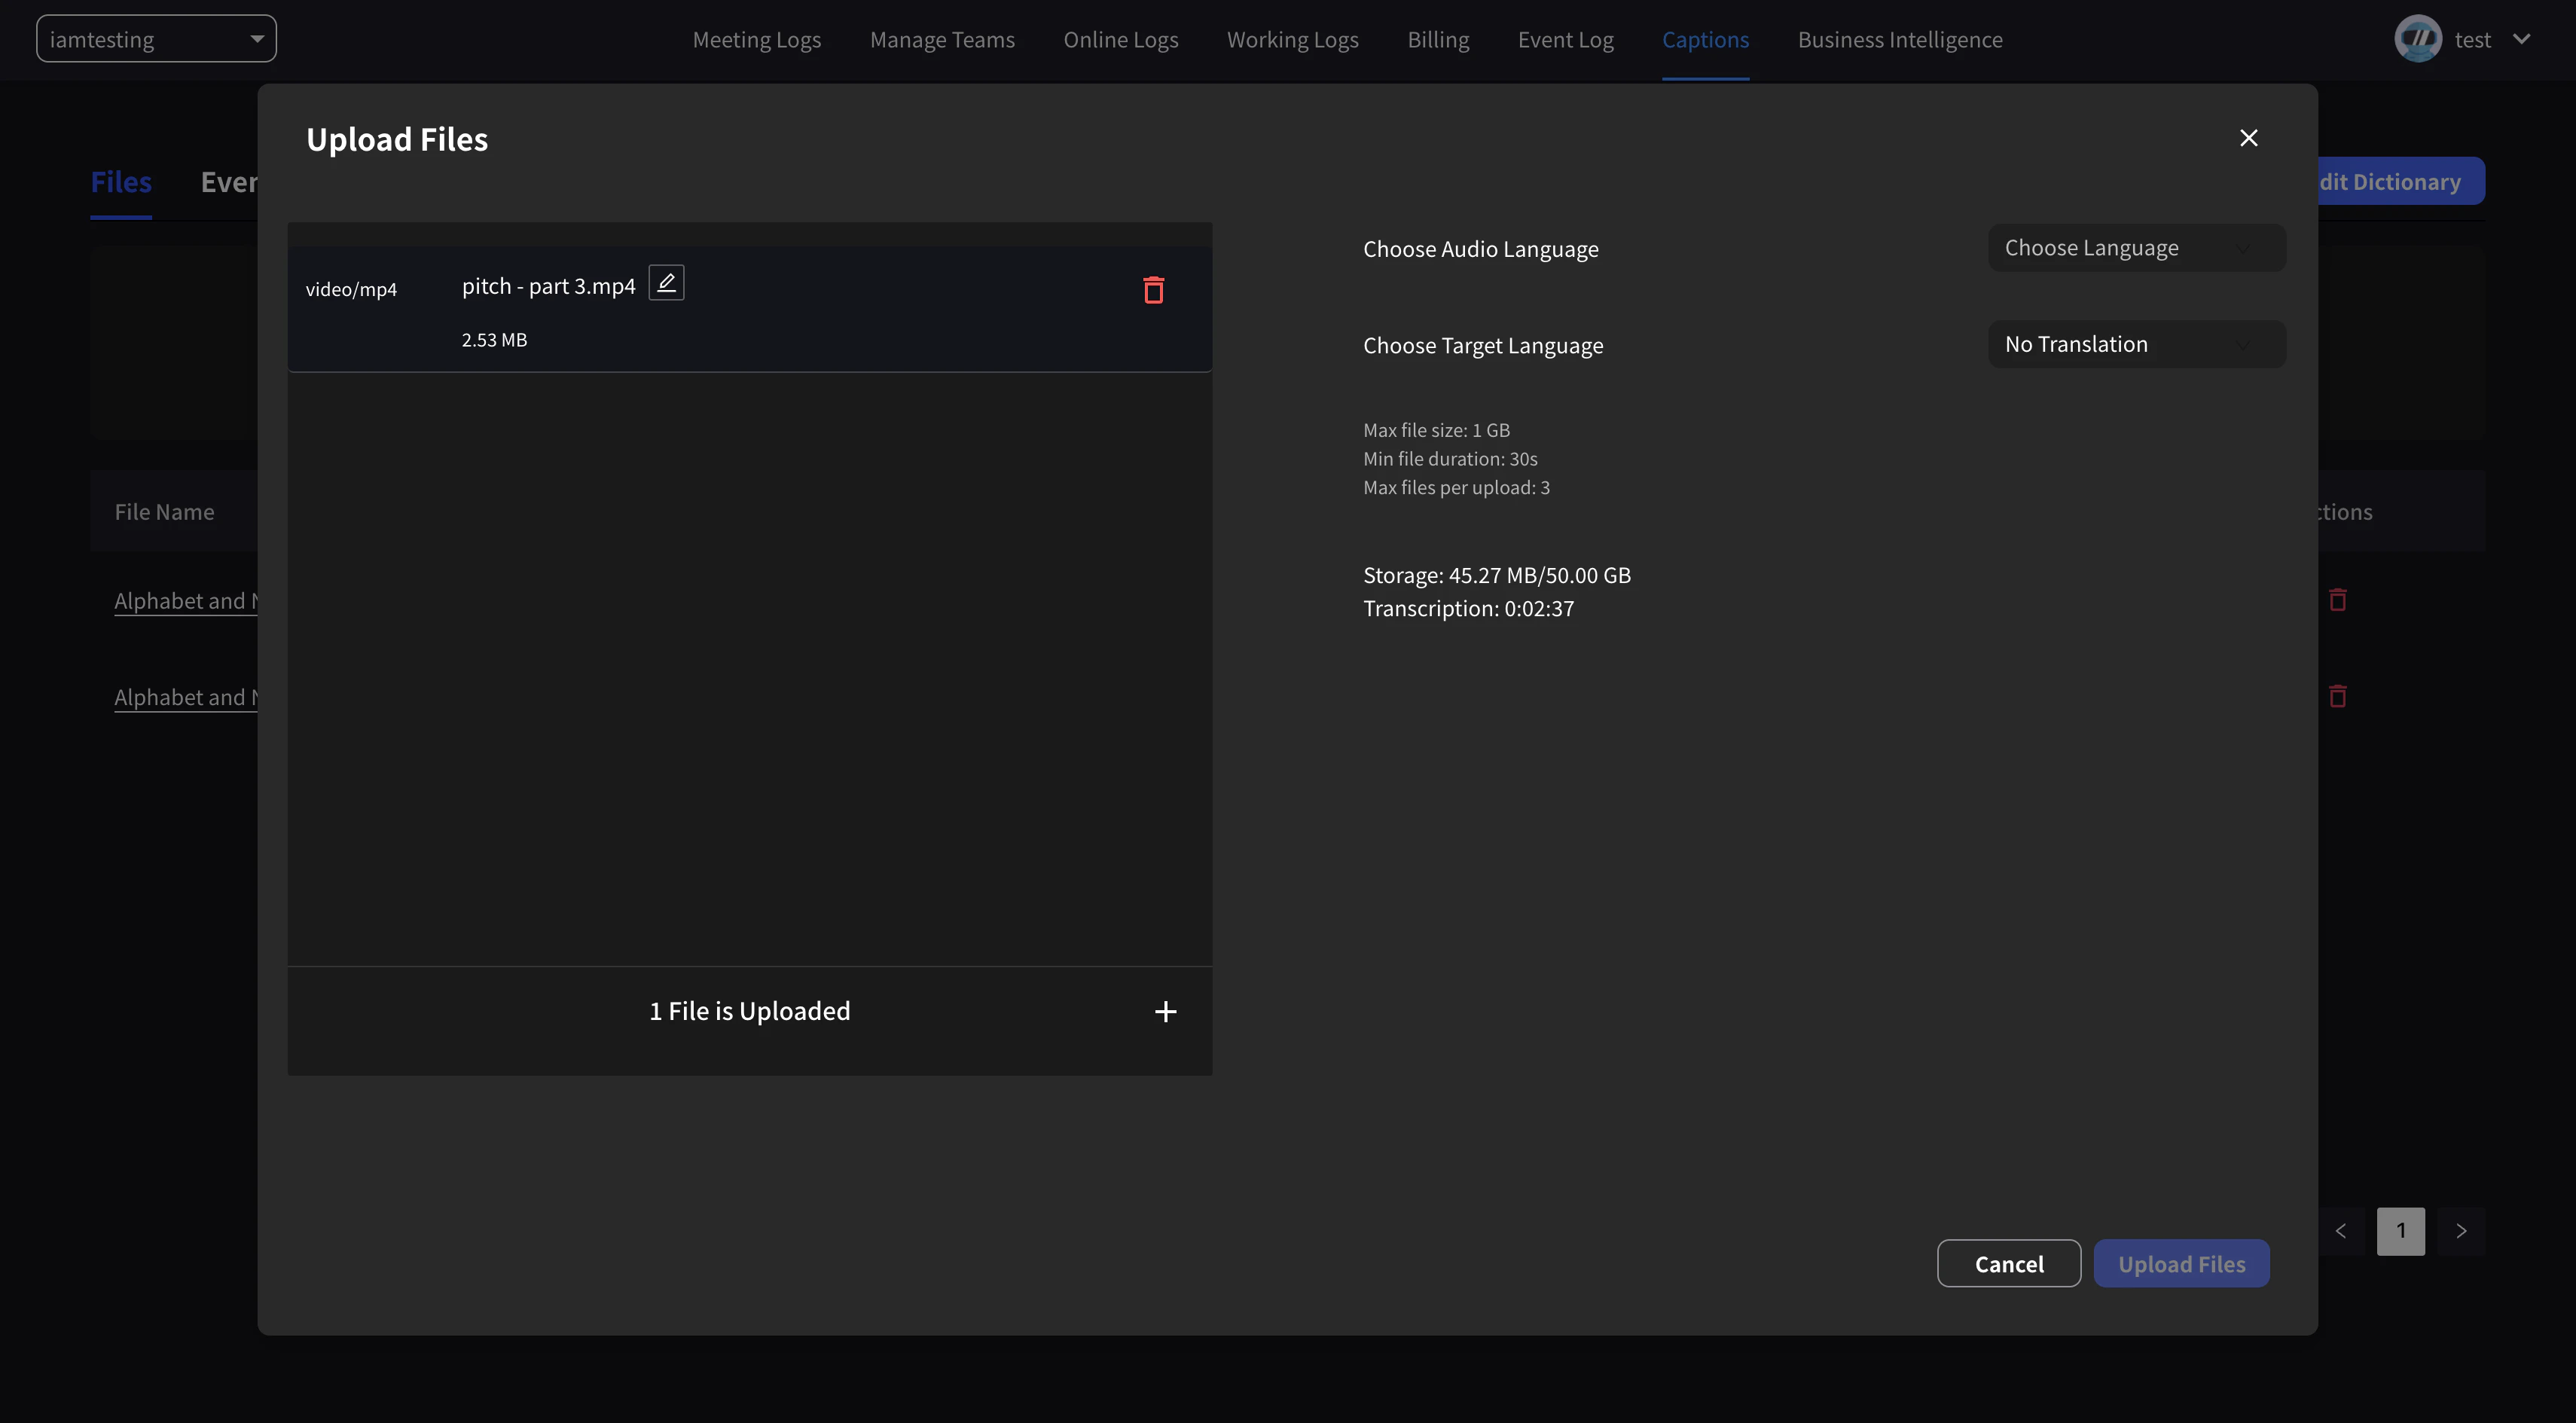The width and height of the screenshot is (2576, 1423).
Task: Open the No Translation target language dropdown
Action: click(2135, 343)
